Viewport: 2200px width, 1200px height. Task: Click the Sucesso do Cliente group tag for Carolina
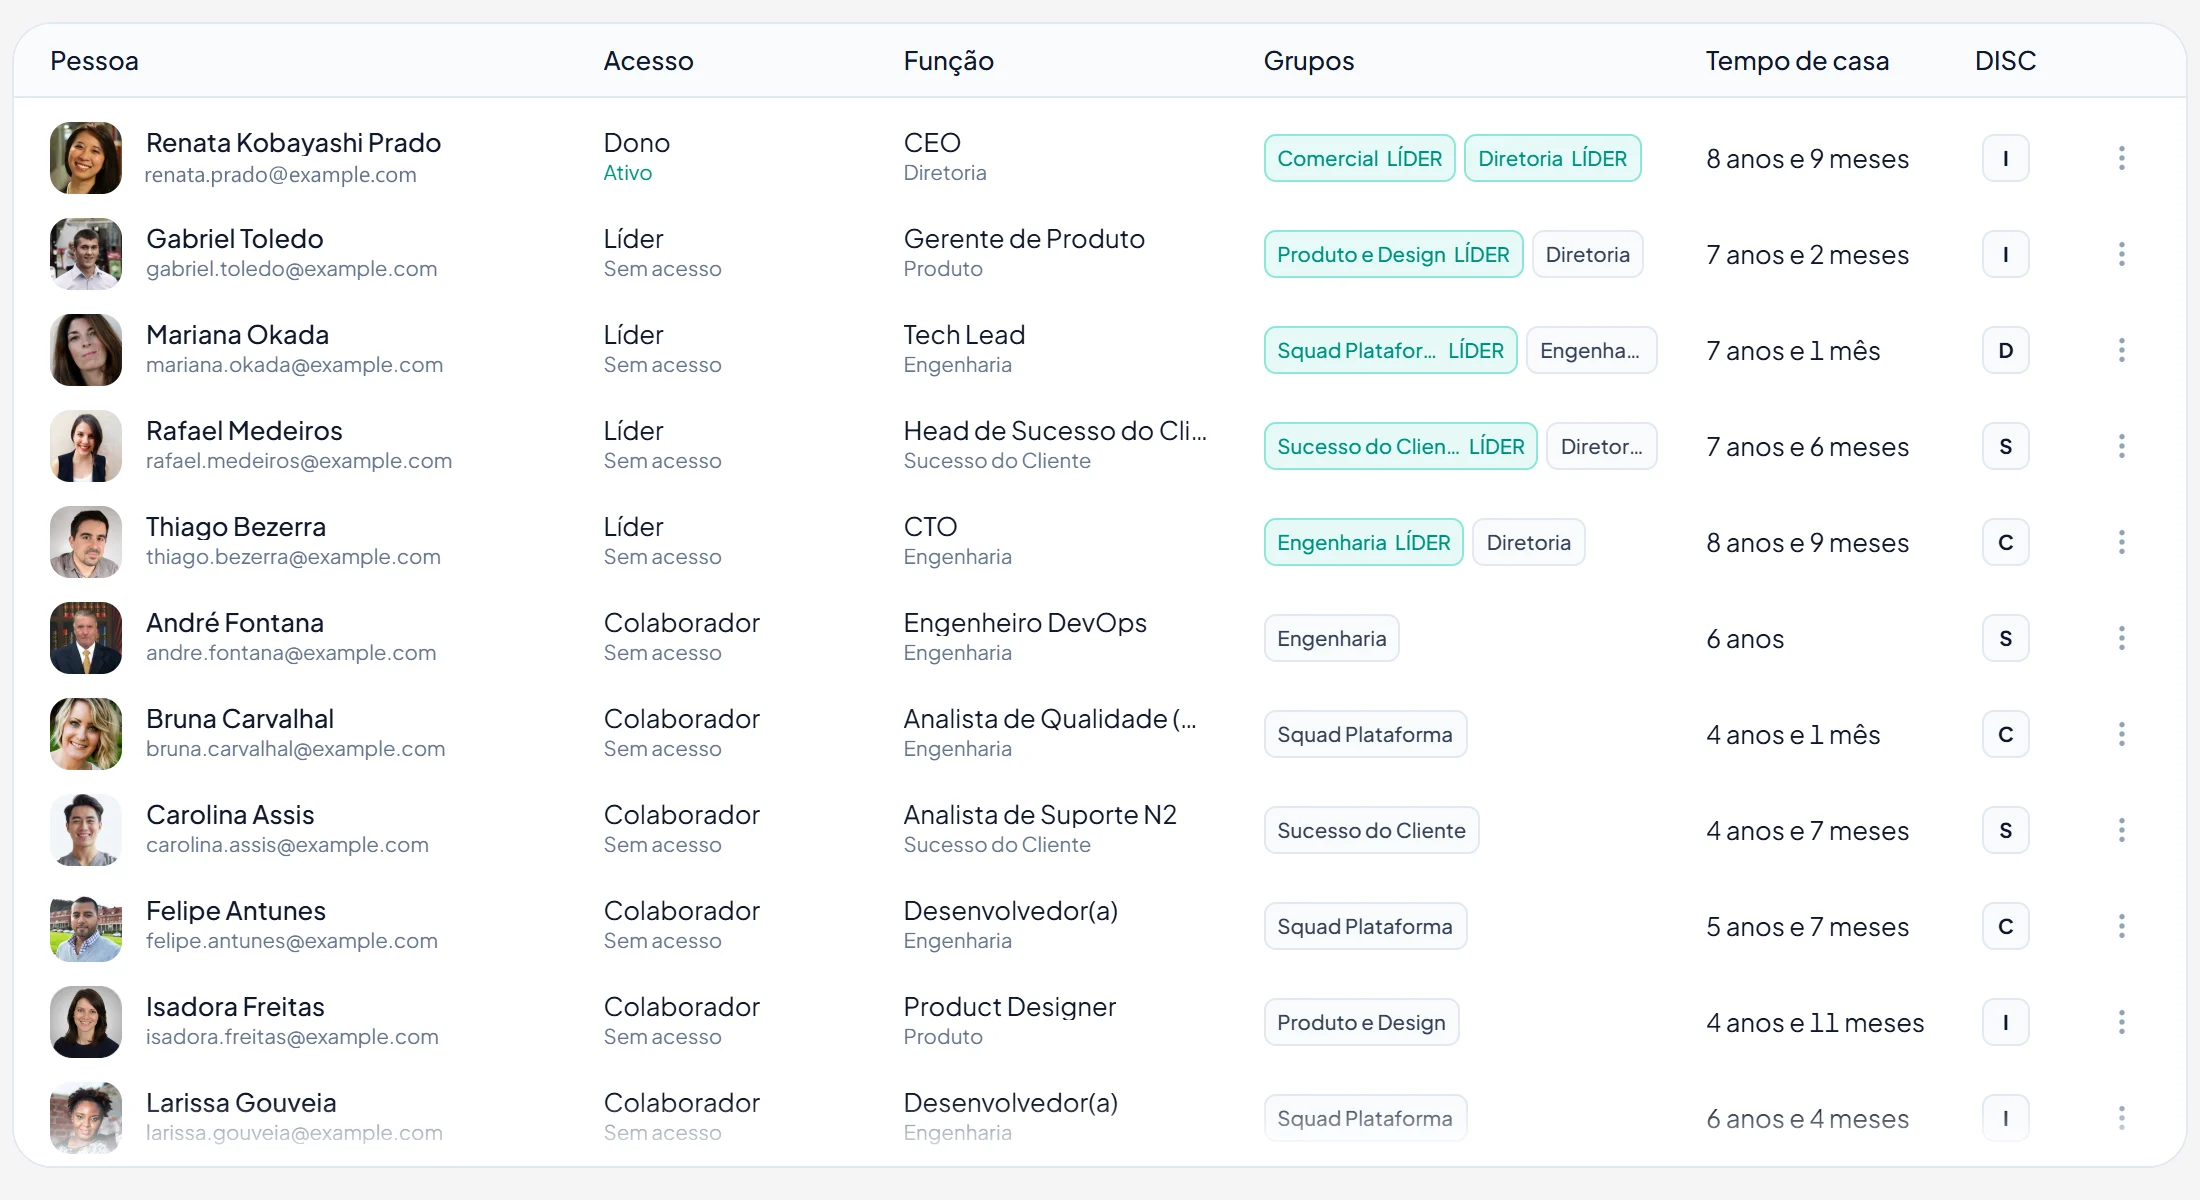point(1371,830)
